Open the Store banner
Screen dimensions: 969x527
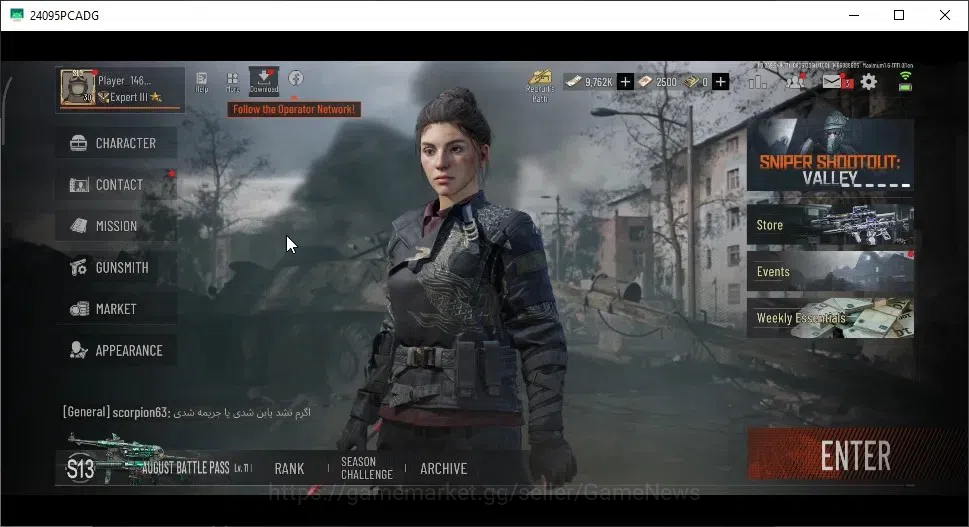tap(830, 224)
